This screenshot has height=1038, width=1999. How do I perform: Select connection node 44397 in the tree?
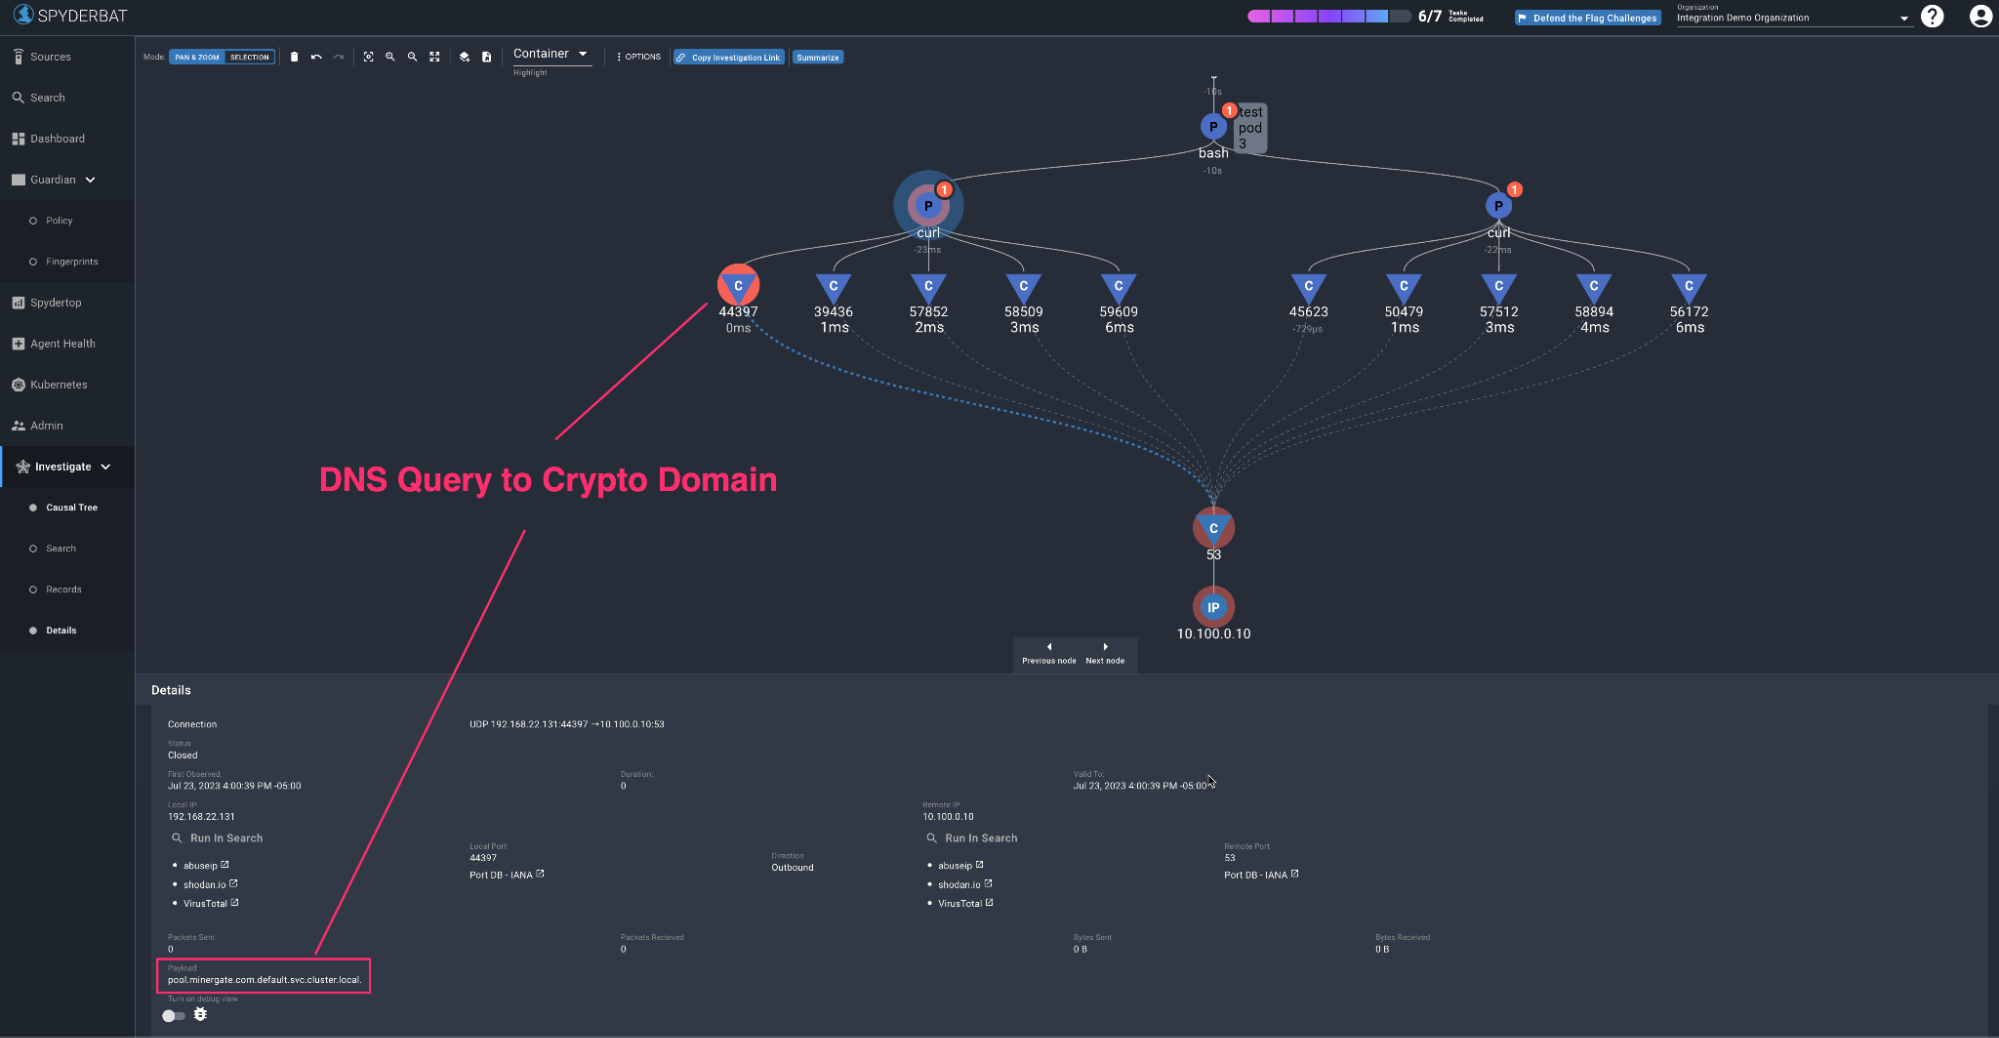[738, 287]
